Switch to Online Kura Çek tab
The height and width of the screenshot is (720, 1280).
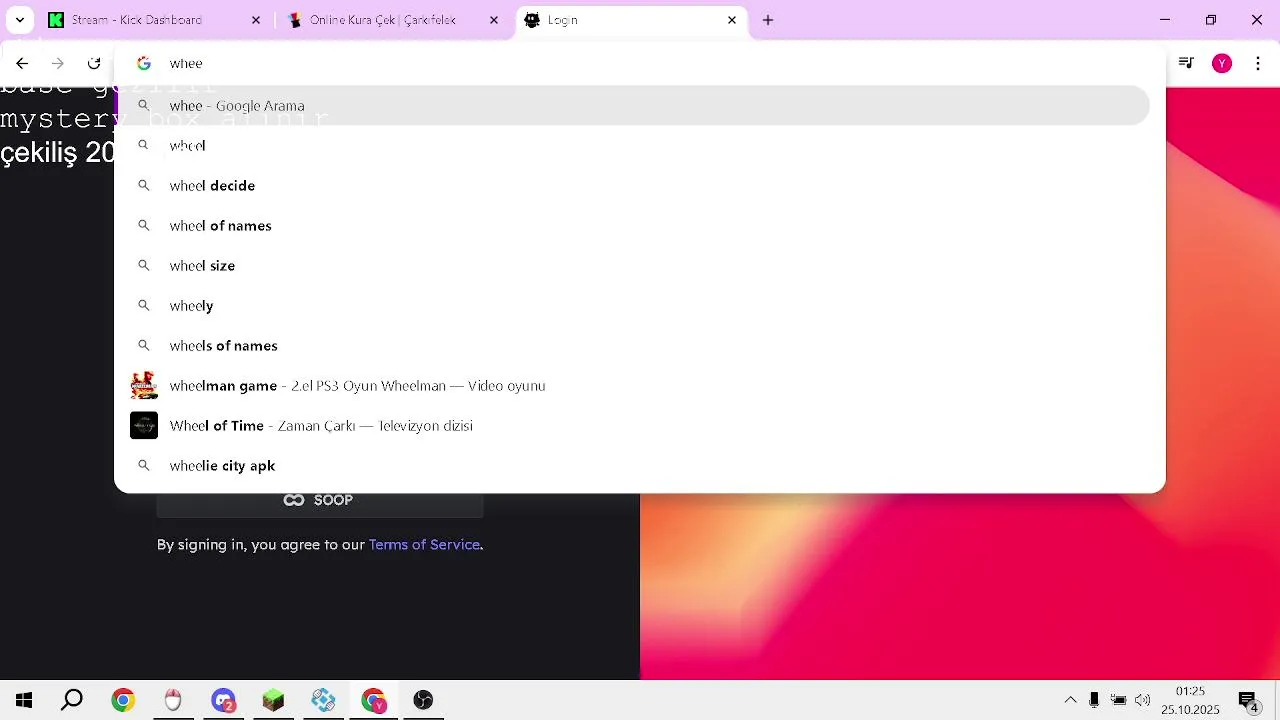point(393,20)
